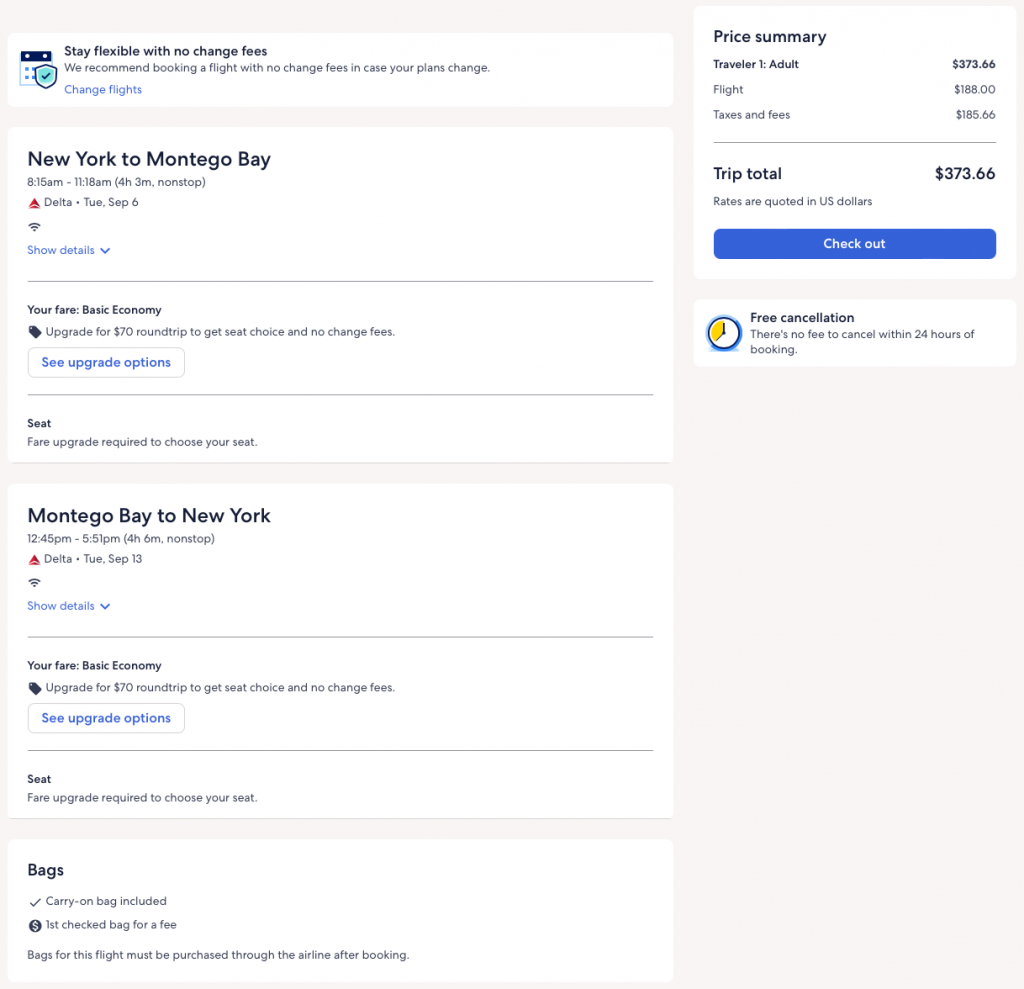Click the calendar shield flexible-booking icon
This screenshot has height=989, width=1024.
click(39, 68)
